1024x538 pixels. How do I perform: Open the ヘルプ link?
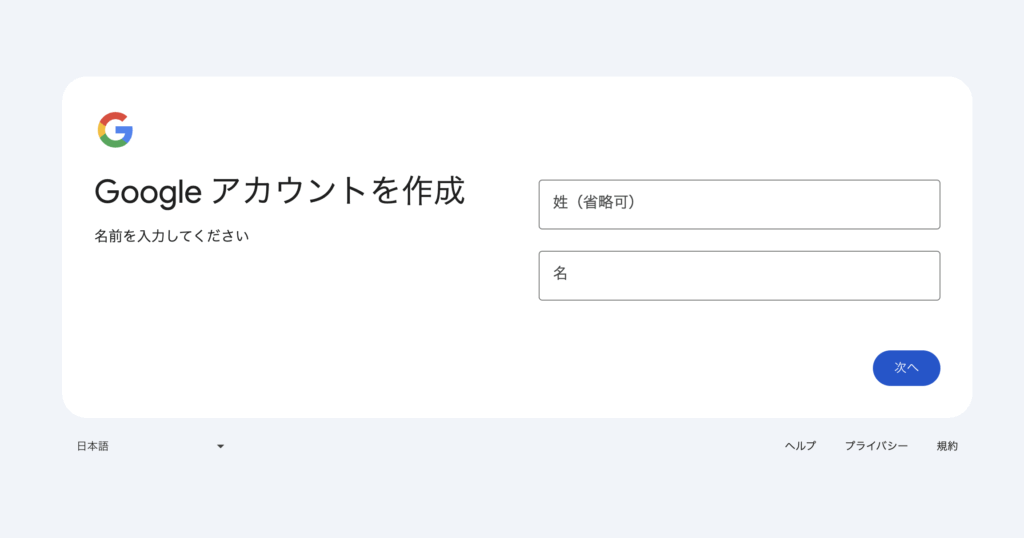click(800, 446)
